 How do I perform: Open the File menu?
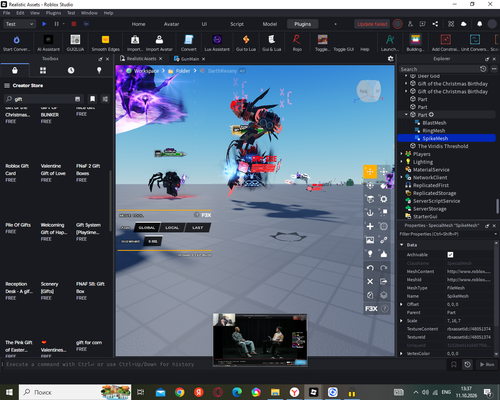pos(7,13)
